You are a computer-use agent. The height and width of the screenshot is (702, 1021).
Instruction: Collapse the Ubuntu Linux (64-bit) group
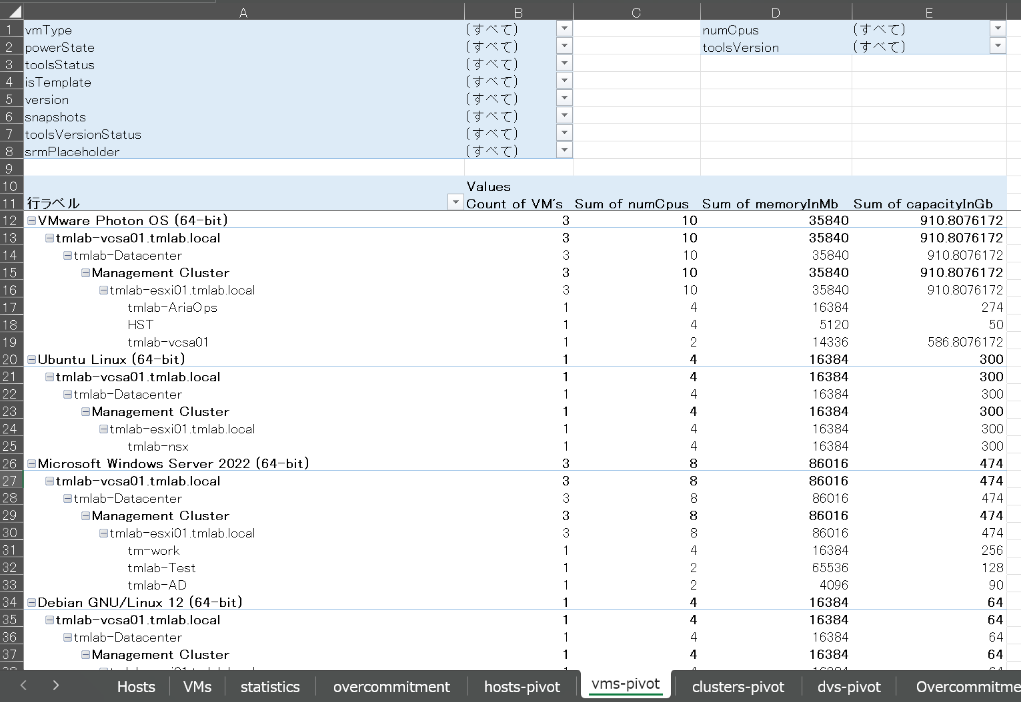point(31,360)
